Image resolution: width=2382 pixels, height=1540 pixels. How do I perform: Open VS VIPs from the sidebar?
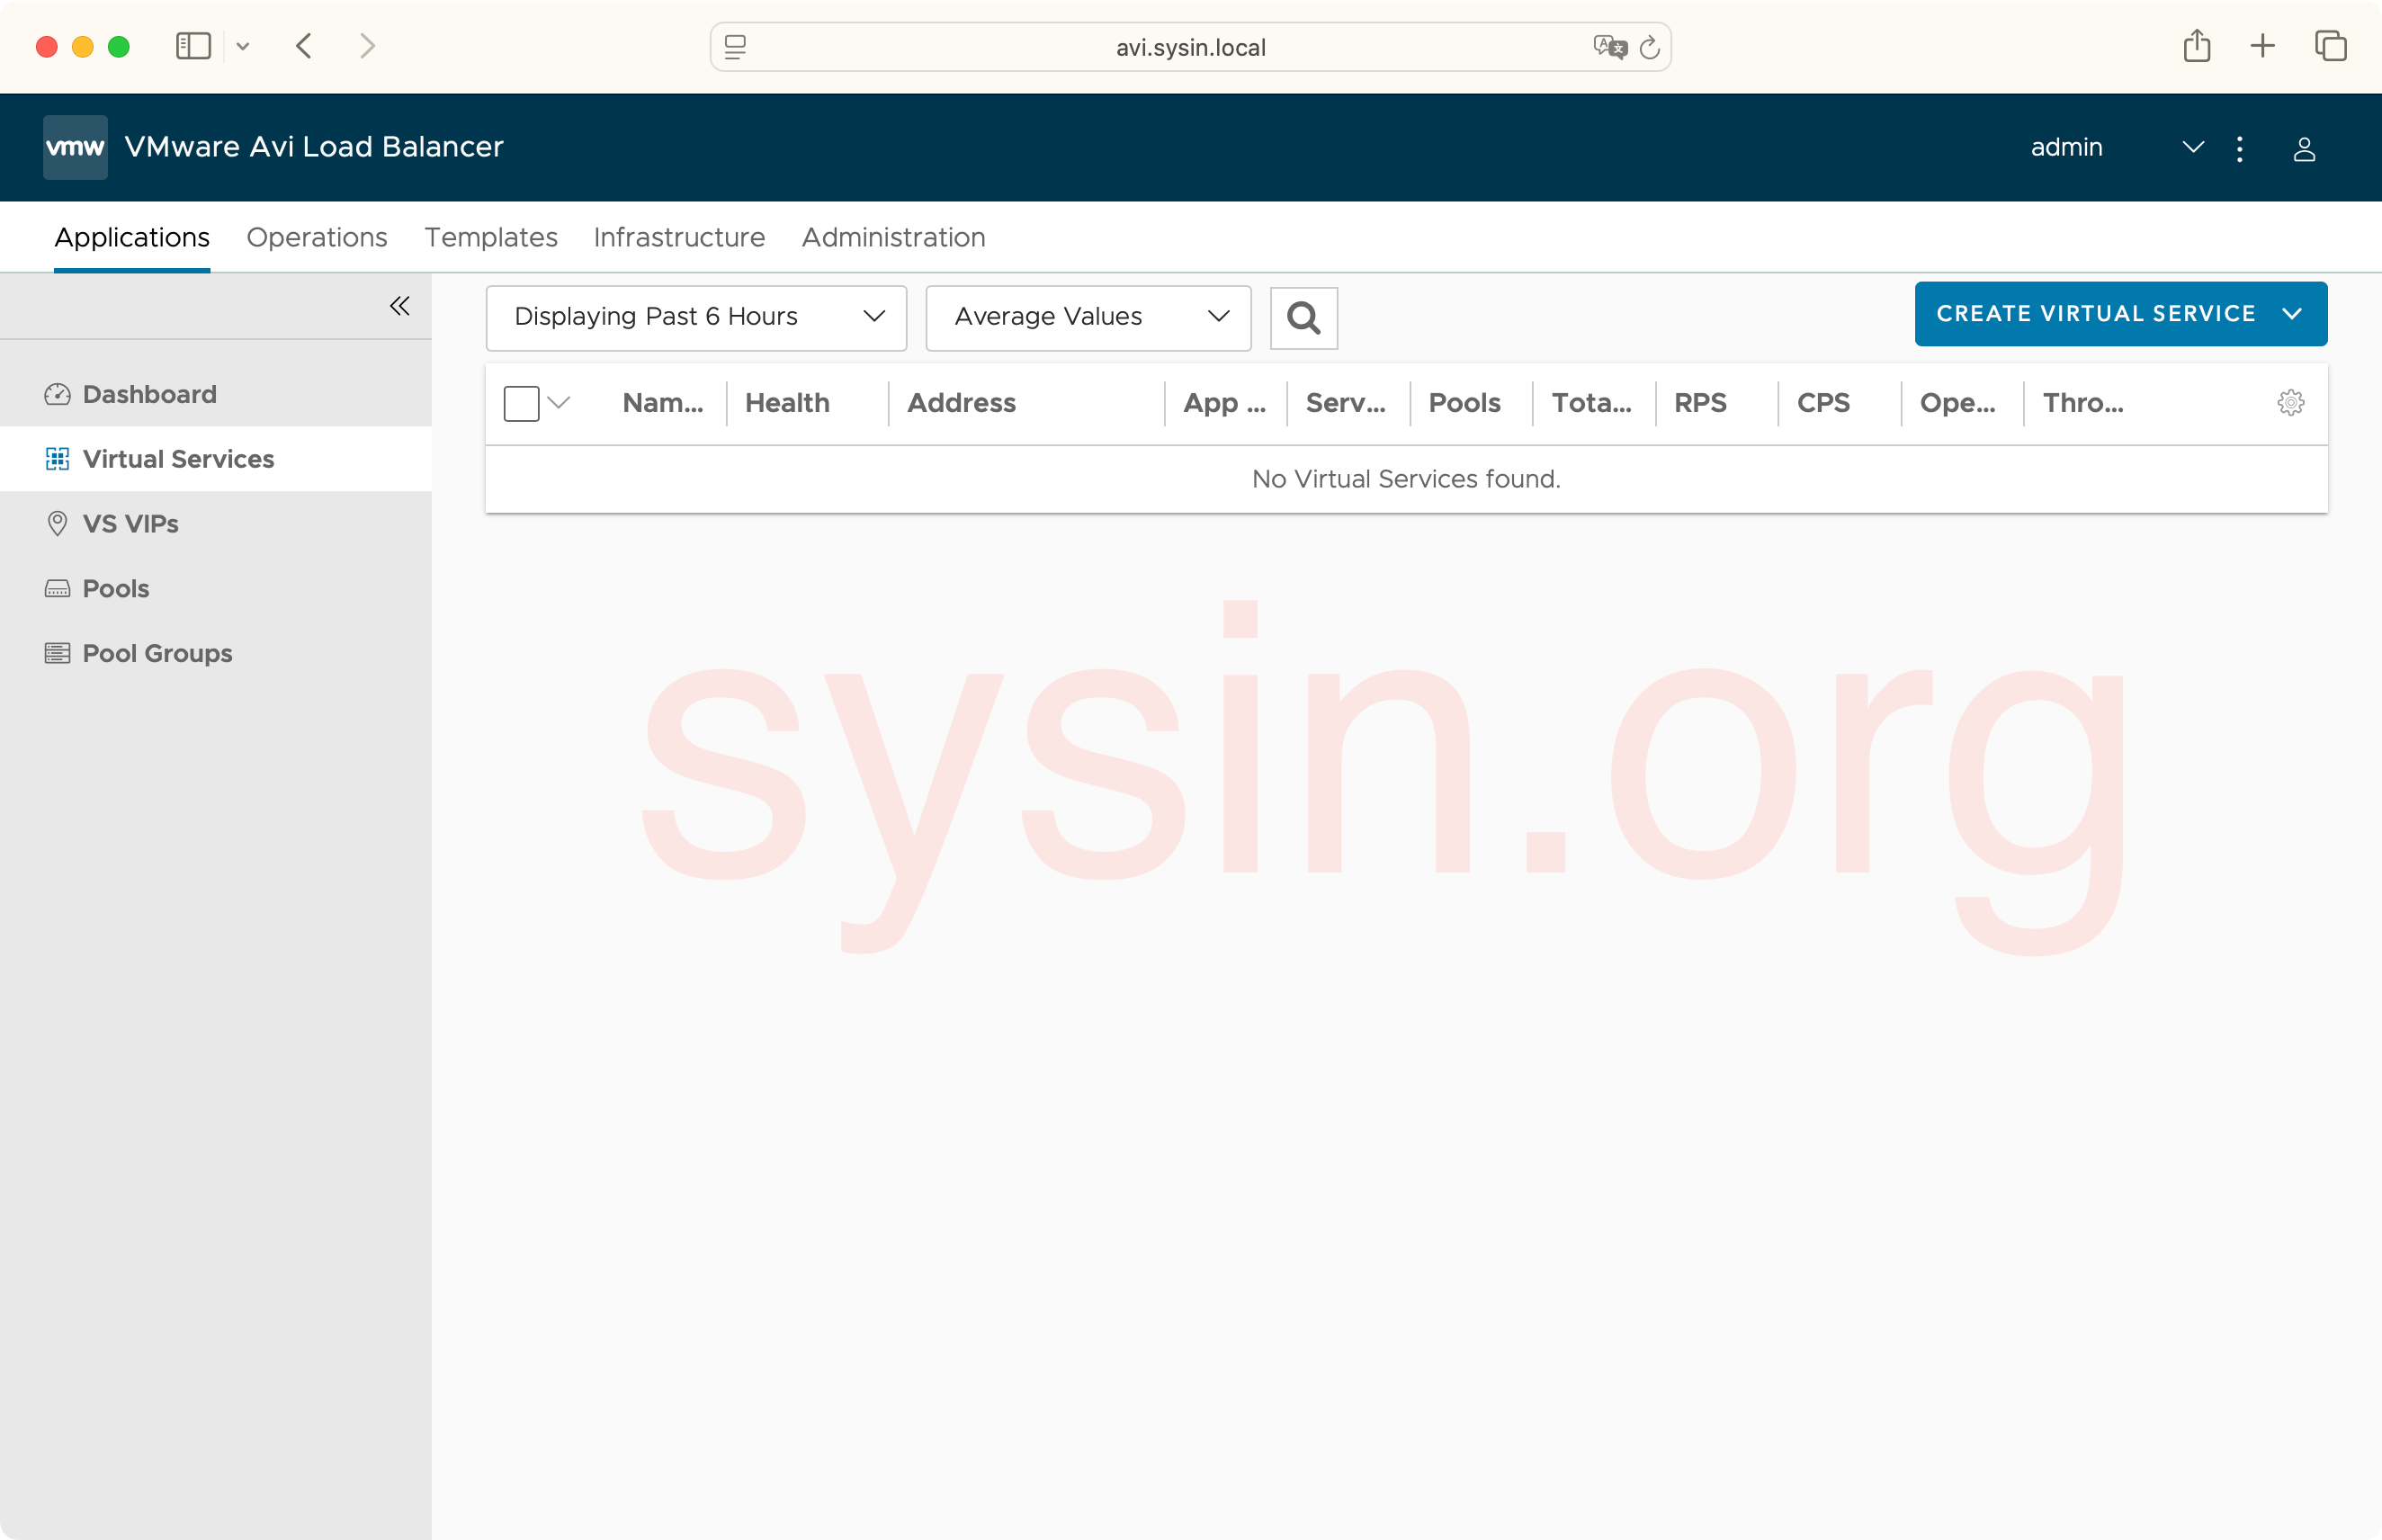[130, 524]
